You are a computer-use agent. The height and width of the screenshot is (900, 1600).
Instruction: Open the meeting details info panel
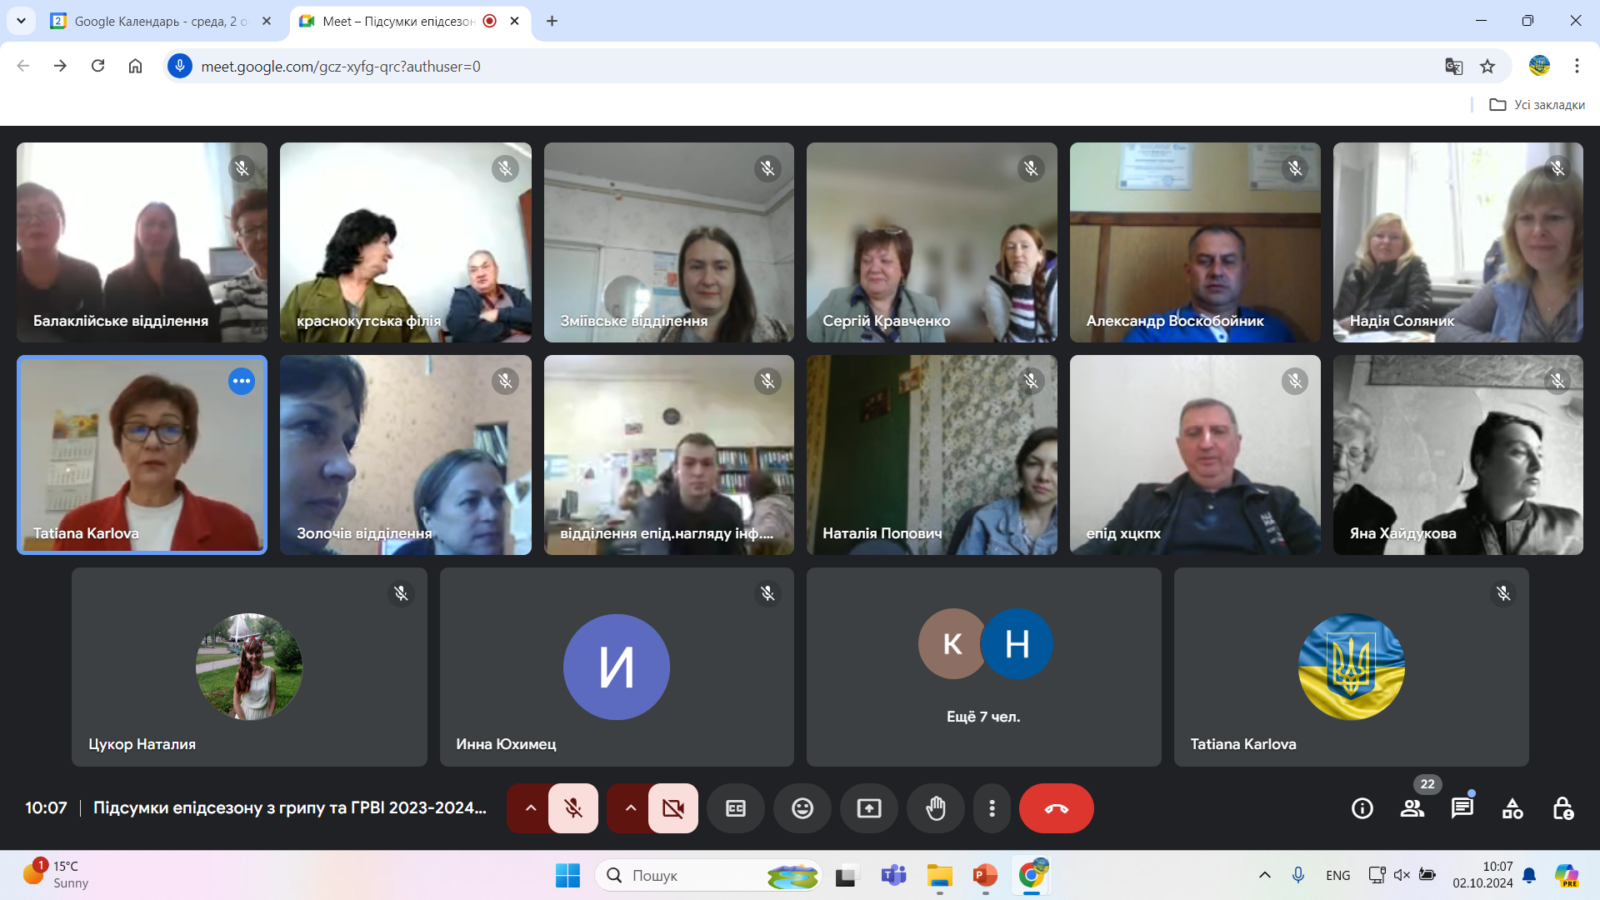pyautogui.click(x=1362, y=808)
